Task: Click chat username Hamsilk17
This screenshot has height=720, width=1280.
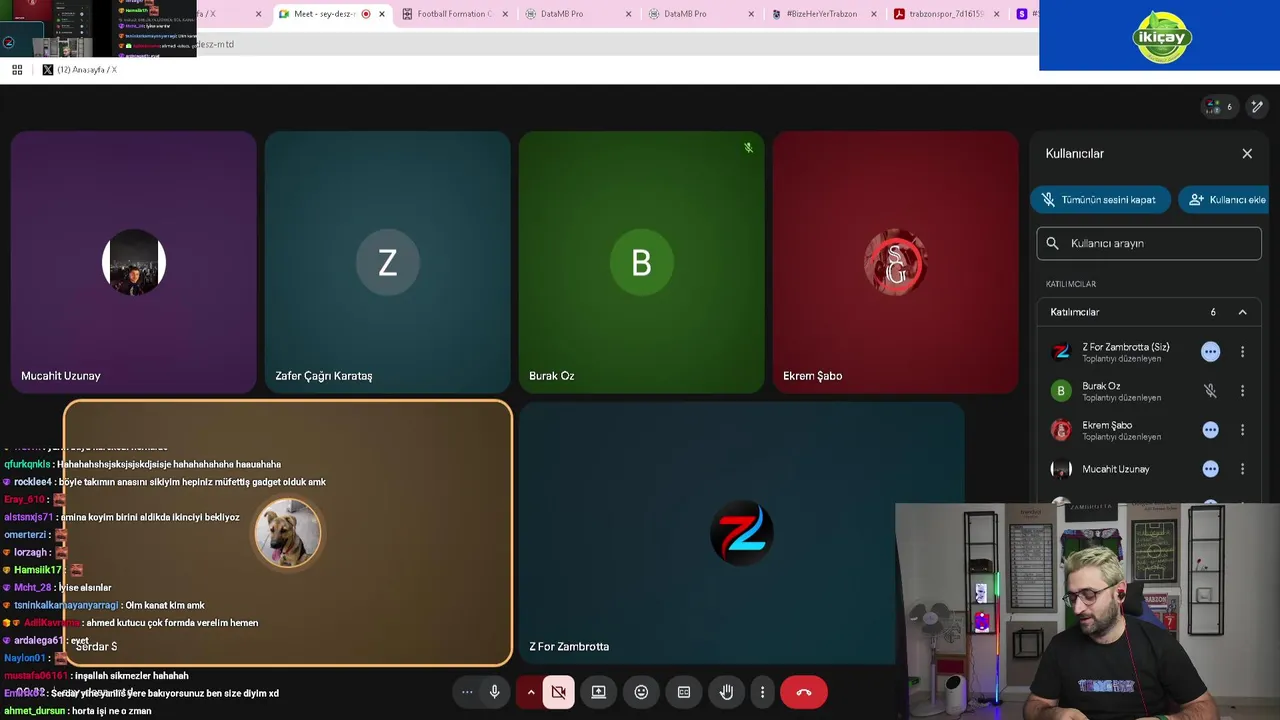Action: [38, 570]
